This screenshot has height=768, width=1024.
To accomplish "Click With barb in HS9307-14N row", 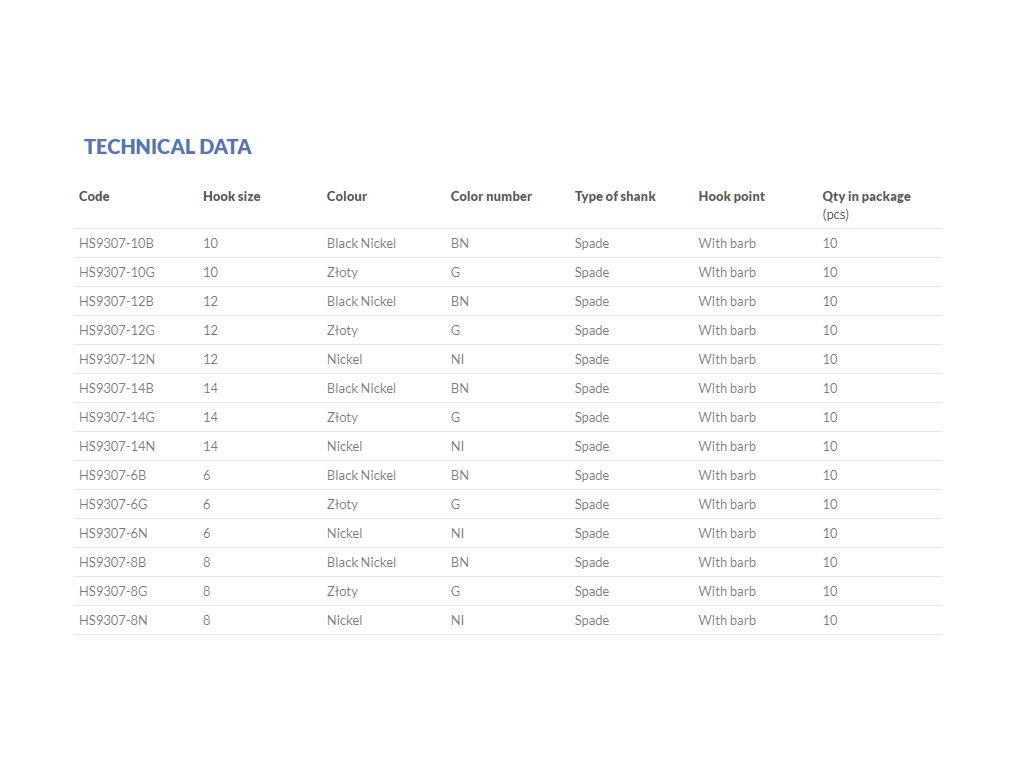I will tap(727, 446).
